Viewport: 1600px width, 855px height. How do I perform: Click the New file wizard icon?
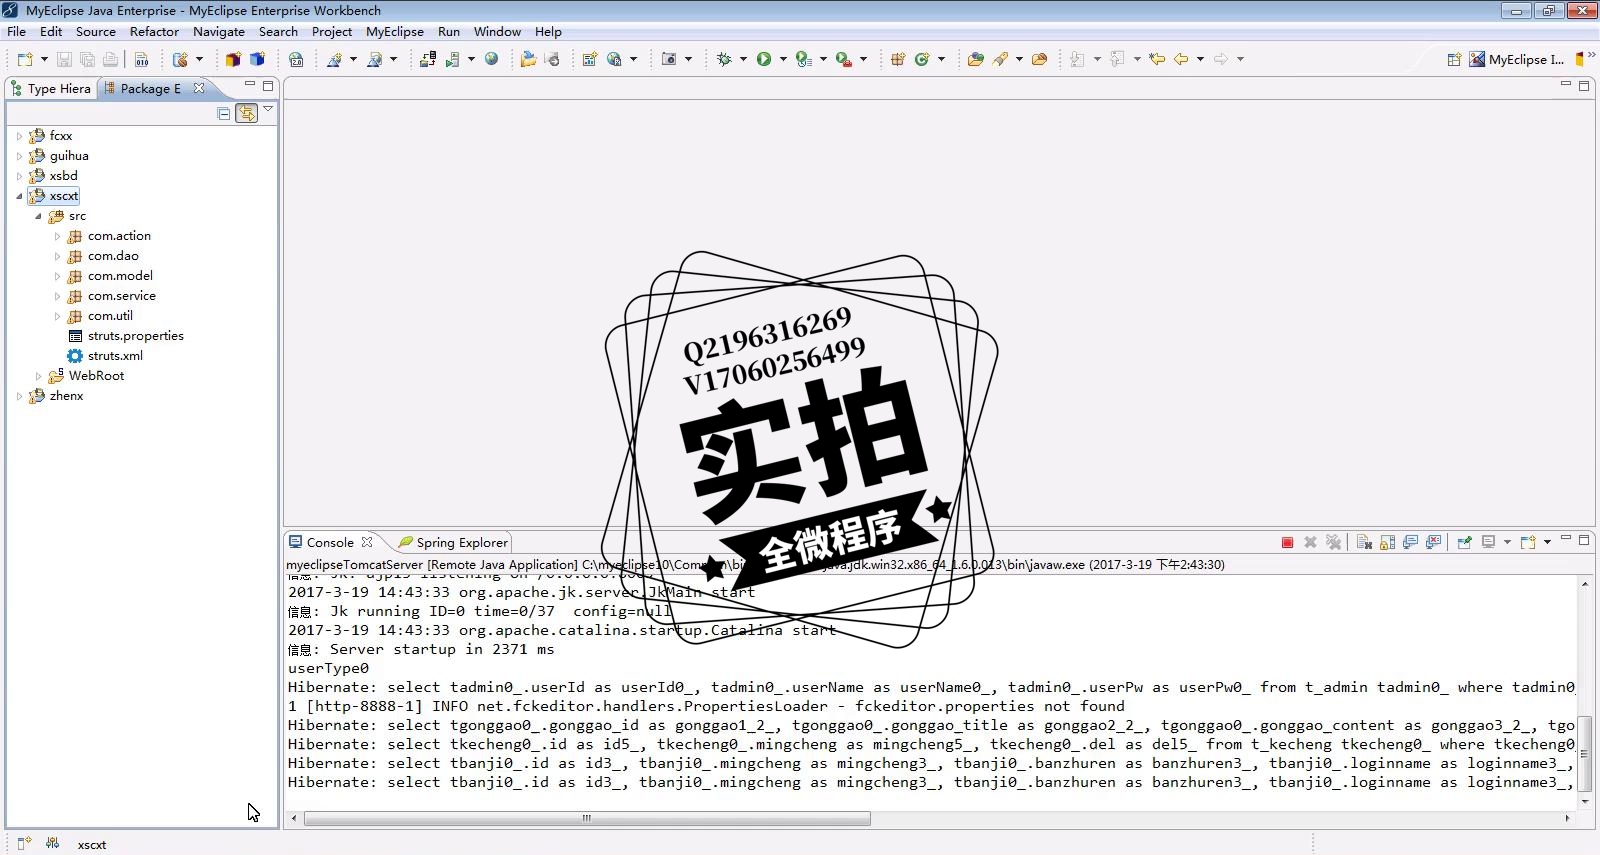pos(25,59)
